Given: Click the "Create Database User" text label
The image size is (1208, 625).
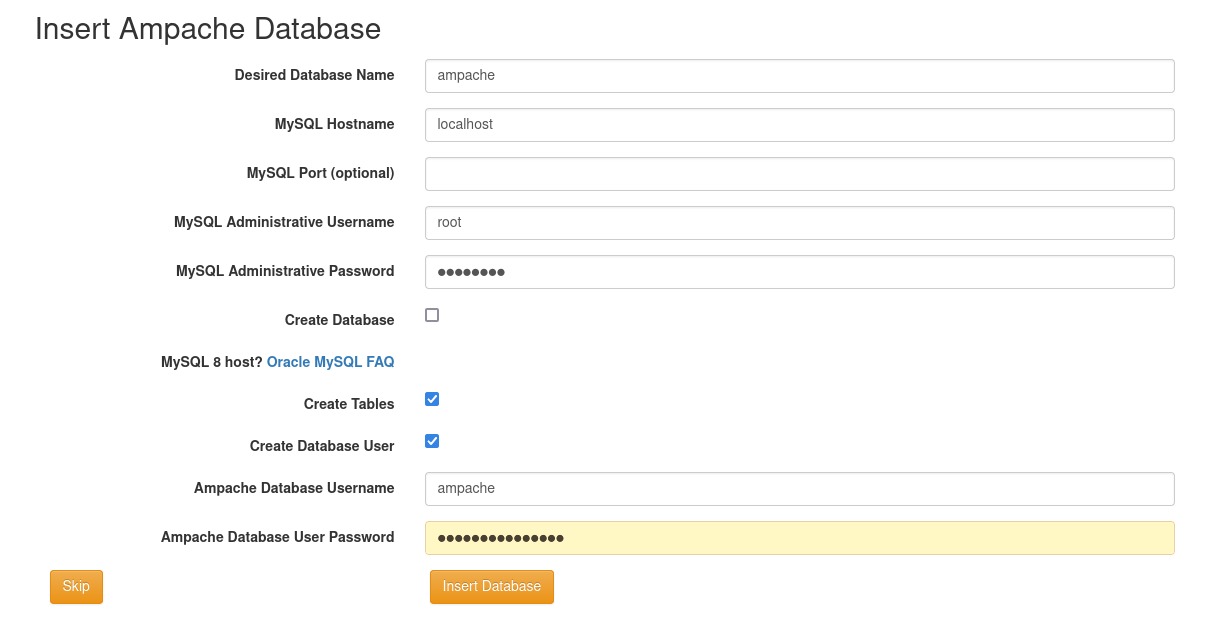Looking at the screenshot, I should (x=322, y=446).
